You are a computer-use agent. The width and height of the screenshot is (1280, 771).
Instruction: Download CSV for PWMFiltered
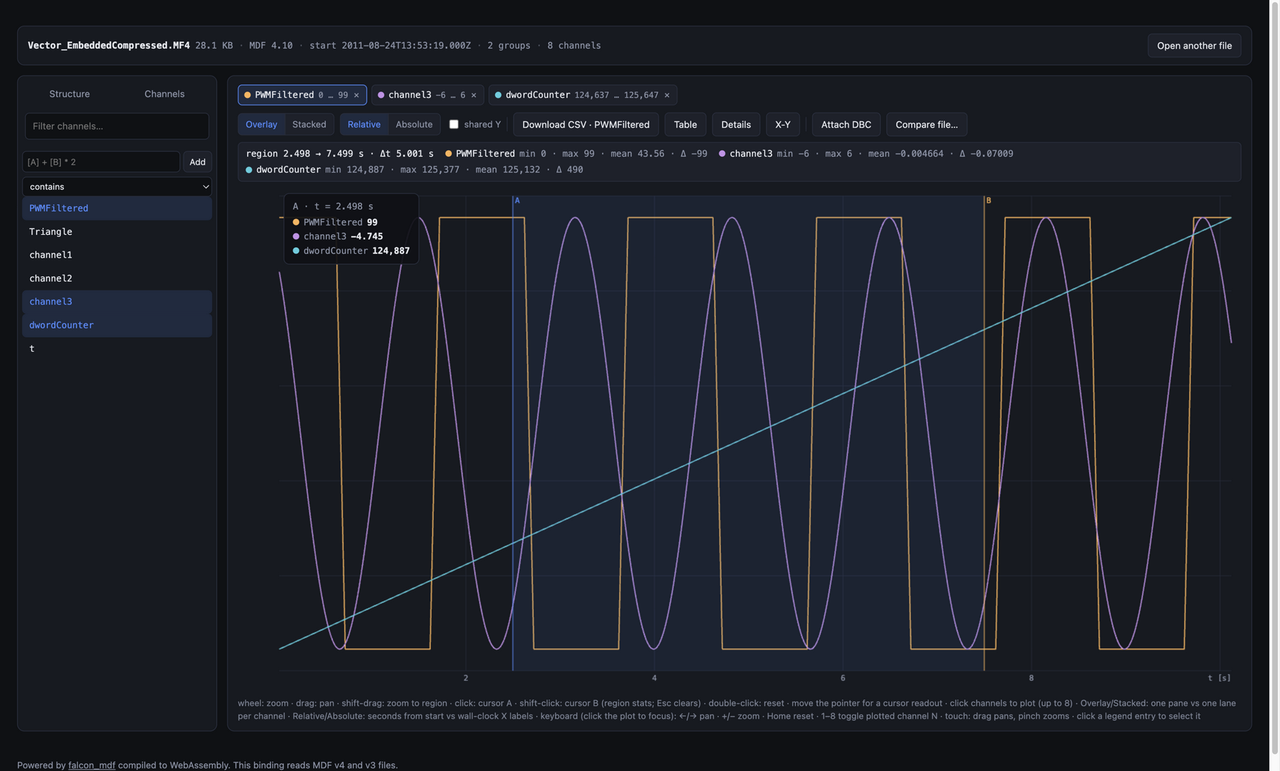(586, 124)
